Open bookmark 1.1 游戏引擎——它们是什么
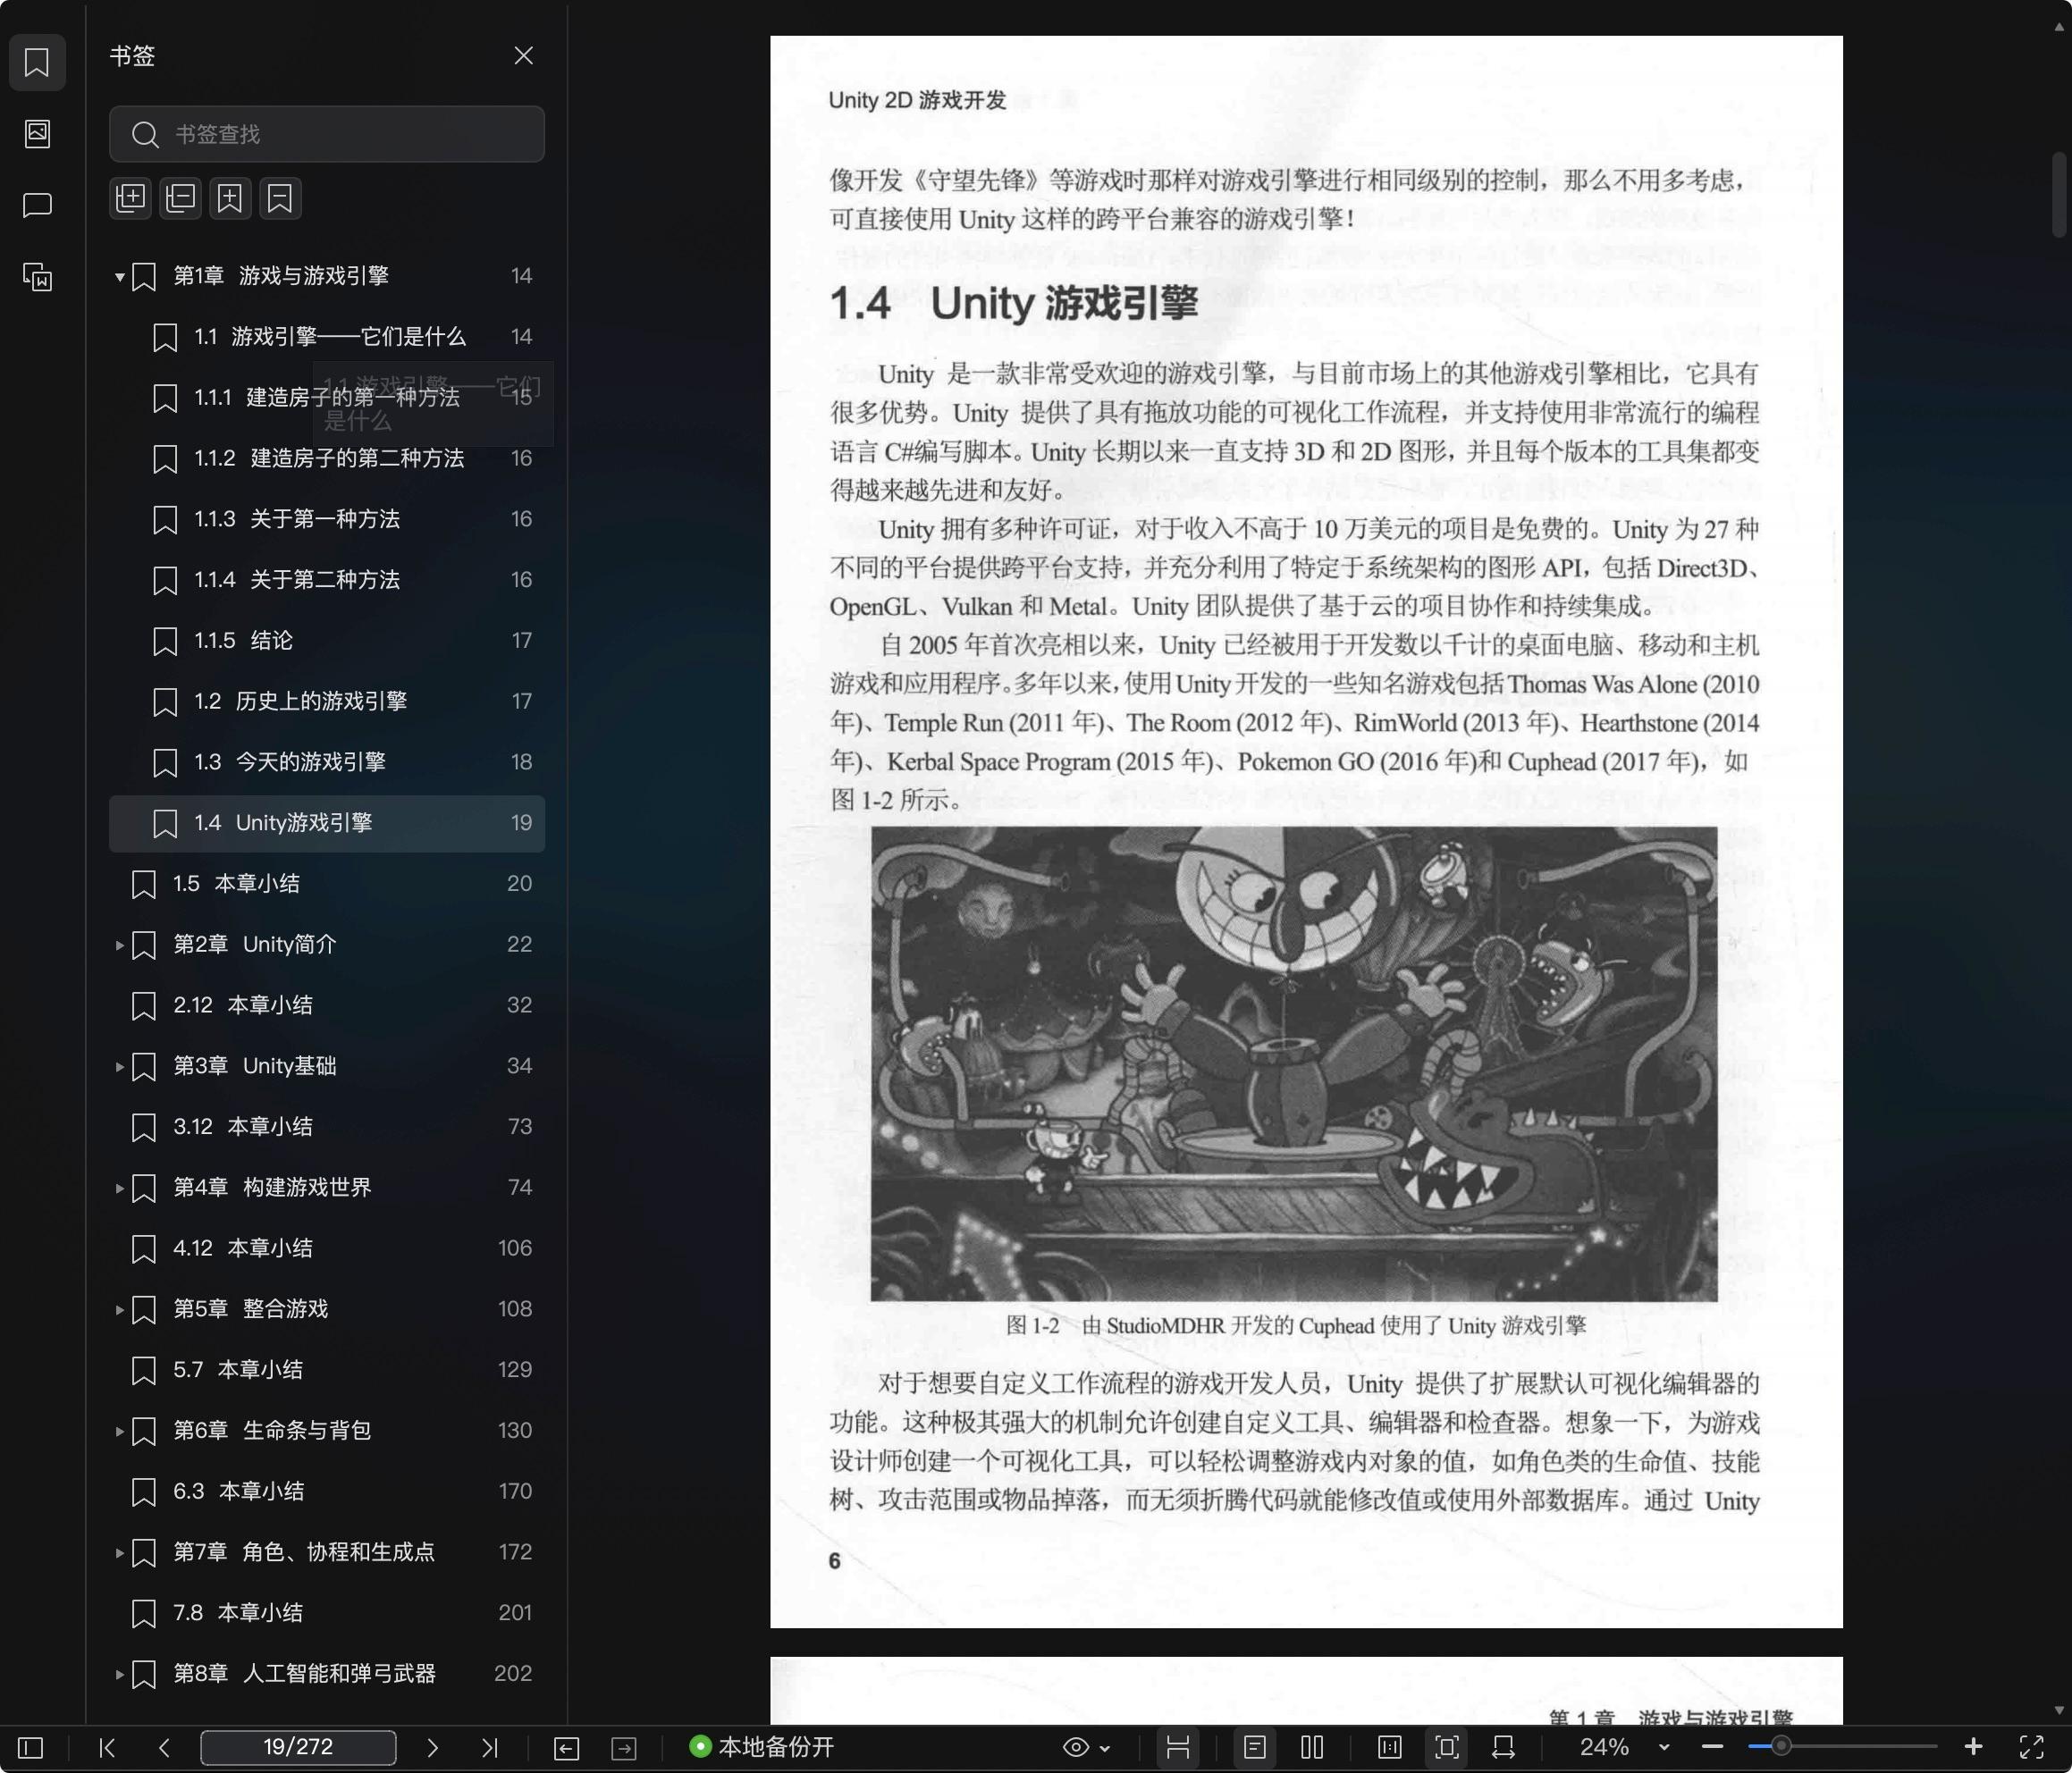This screenshot has width=2072, height=1773. pyautogui.click(x=327, y=337)
